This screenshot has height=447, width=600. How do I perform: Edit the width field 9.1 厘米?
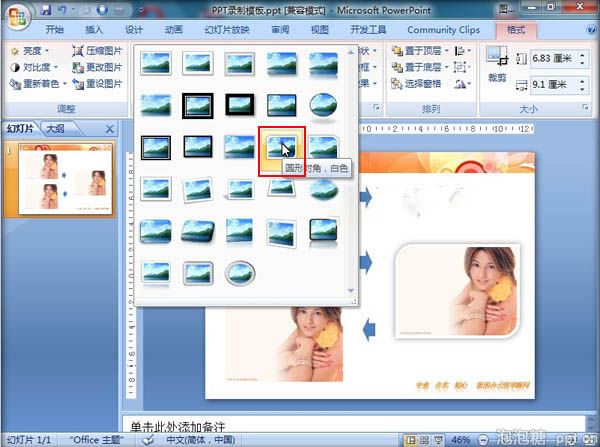pos(553,84)
